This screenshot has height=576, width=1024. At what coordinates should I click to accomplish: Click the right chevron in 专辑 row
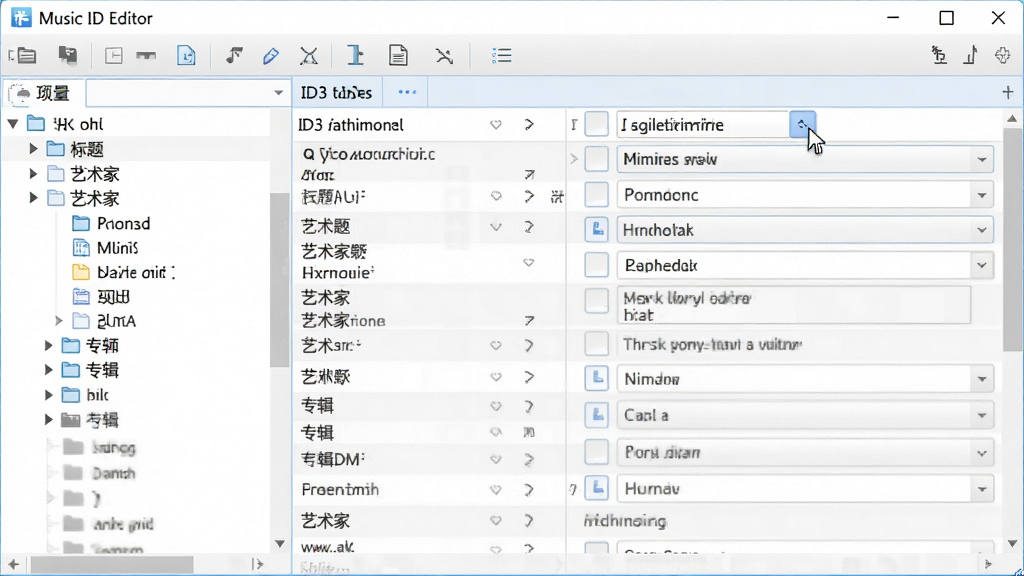pyautogui.click(x=529, y=406)
